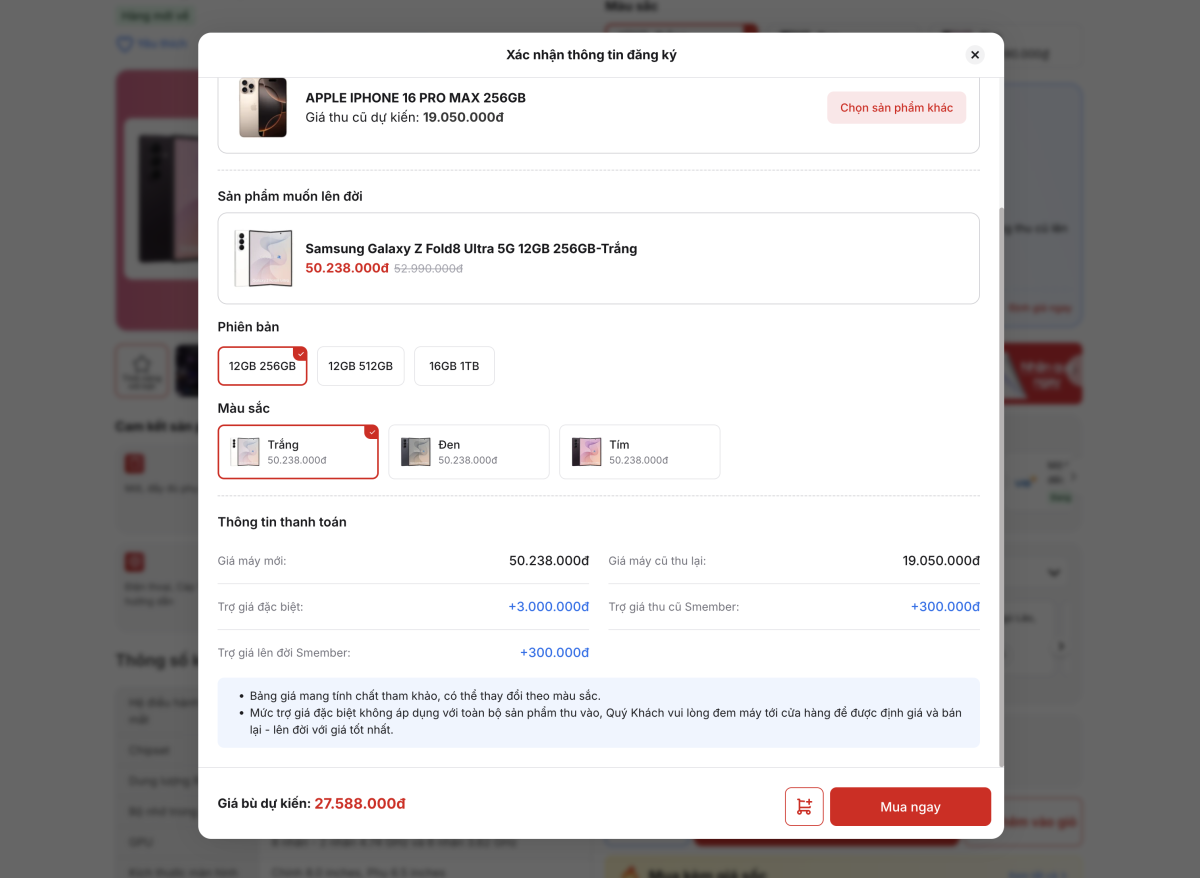Click the Trợ giá đặc biệt value +3.000.000đ
Screen dimensions: 1200x878
coord(549,607)
